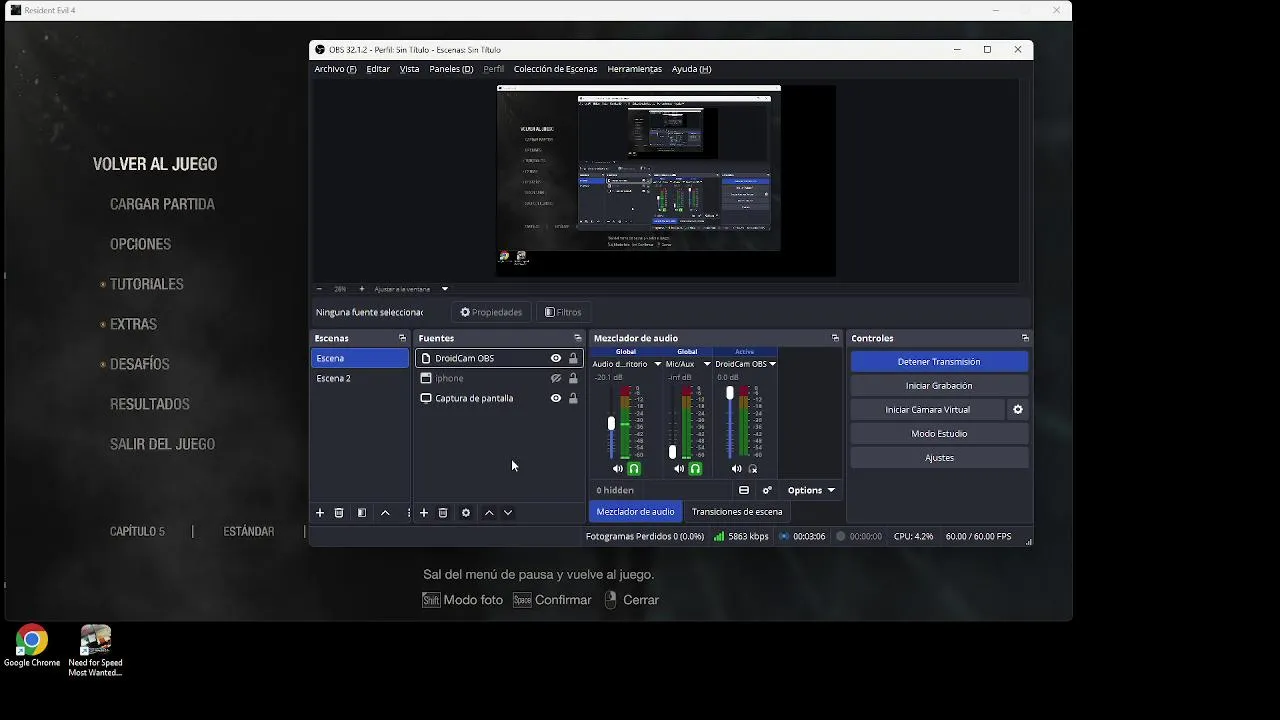Open source properties gear in Fuentes toolbar
The width and height of the screenshot is (1280, 720).
coord(466,513)
